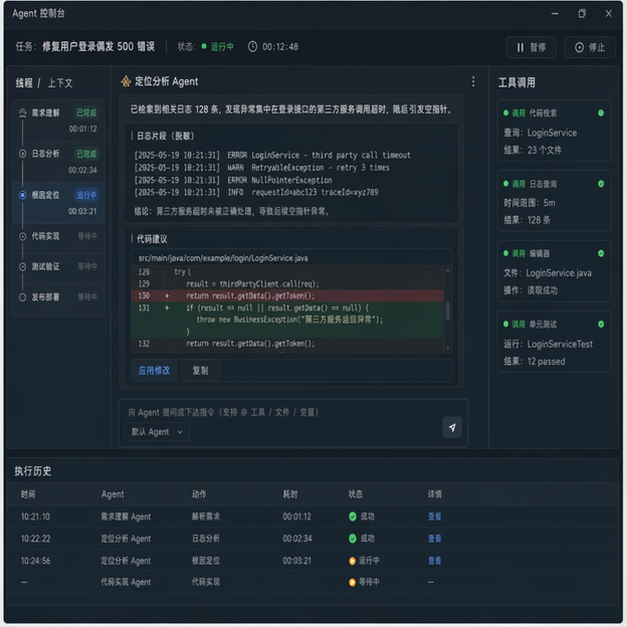Click the 结果: 12 passed text

534,361
